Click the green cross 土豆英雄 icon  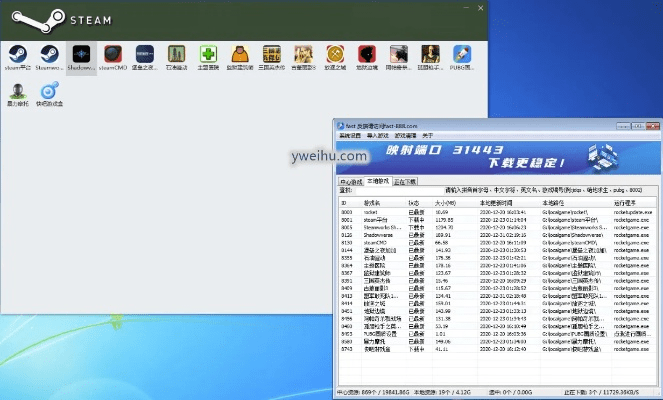[207, 54]
